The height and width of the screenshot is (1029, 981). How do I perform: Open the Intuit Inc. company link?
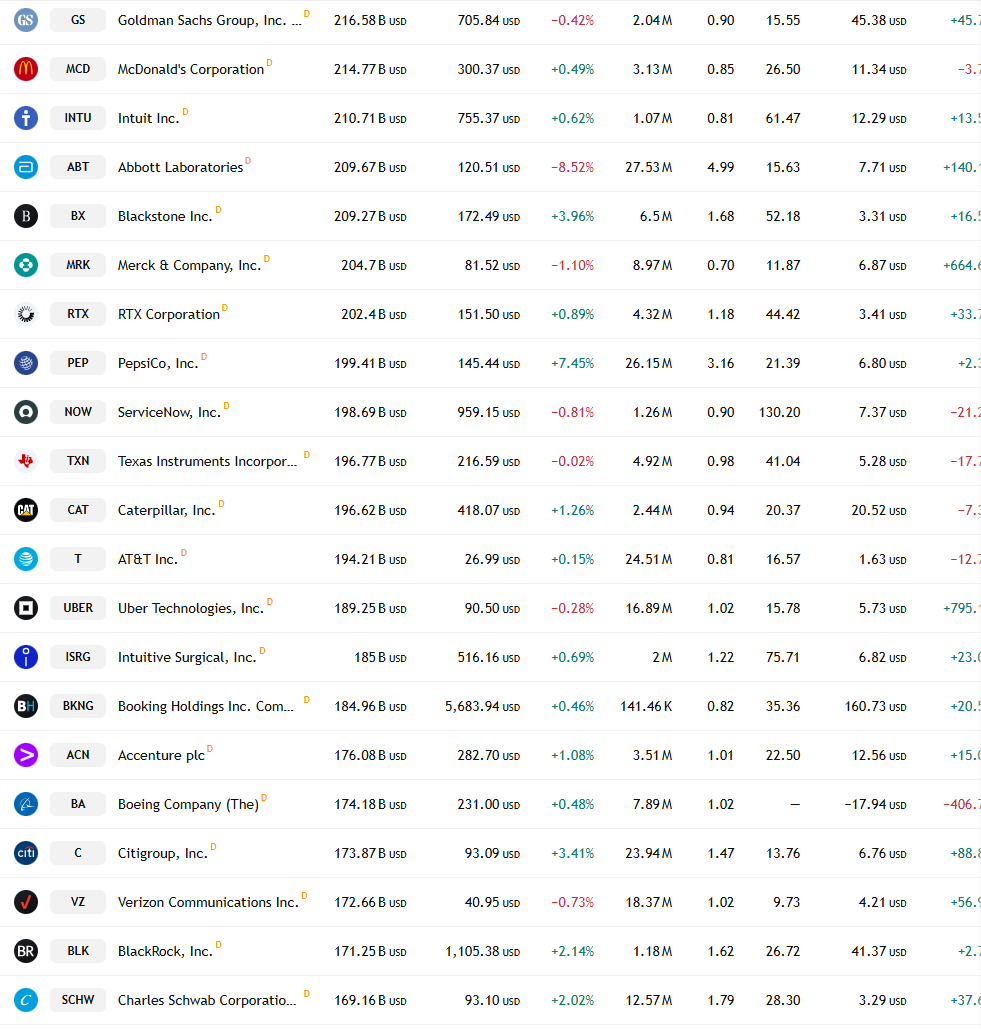(x=148, y=119)
